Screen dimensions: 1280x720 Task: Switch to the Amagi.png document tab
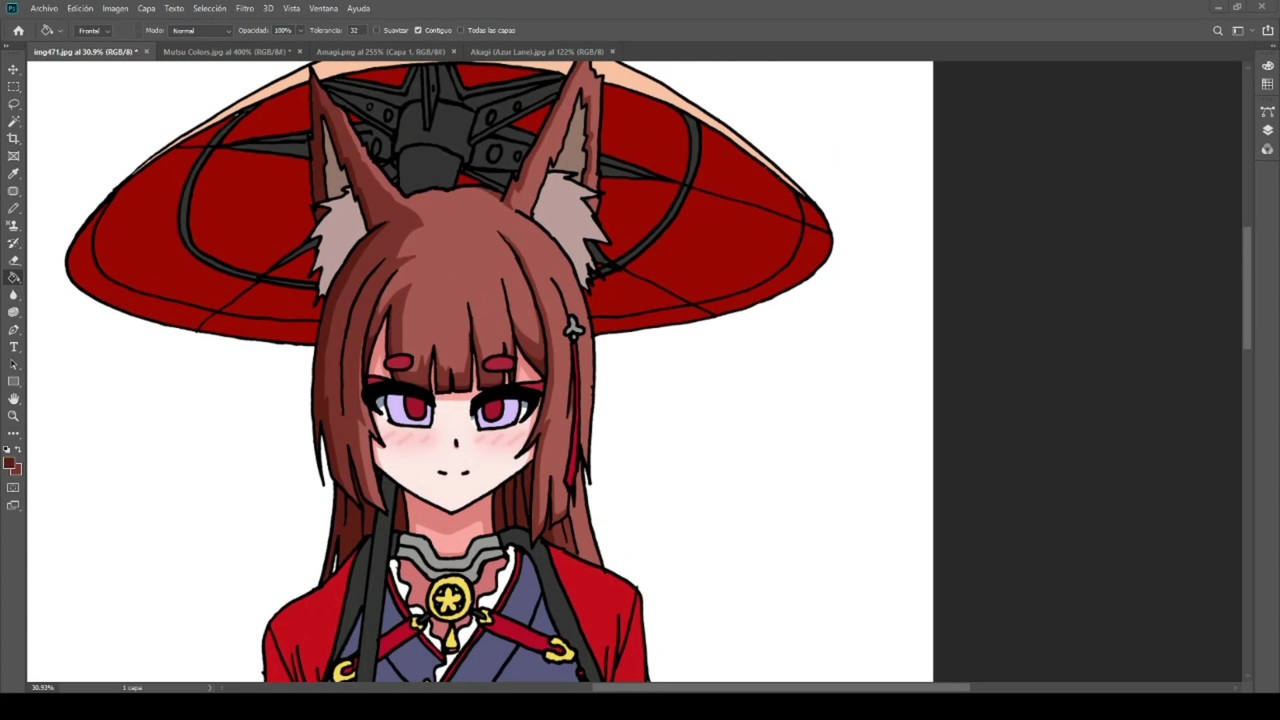pyautogui.click(x=380, y=52)
